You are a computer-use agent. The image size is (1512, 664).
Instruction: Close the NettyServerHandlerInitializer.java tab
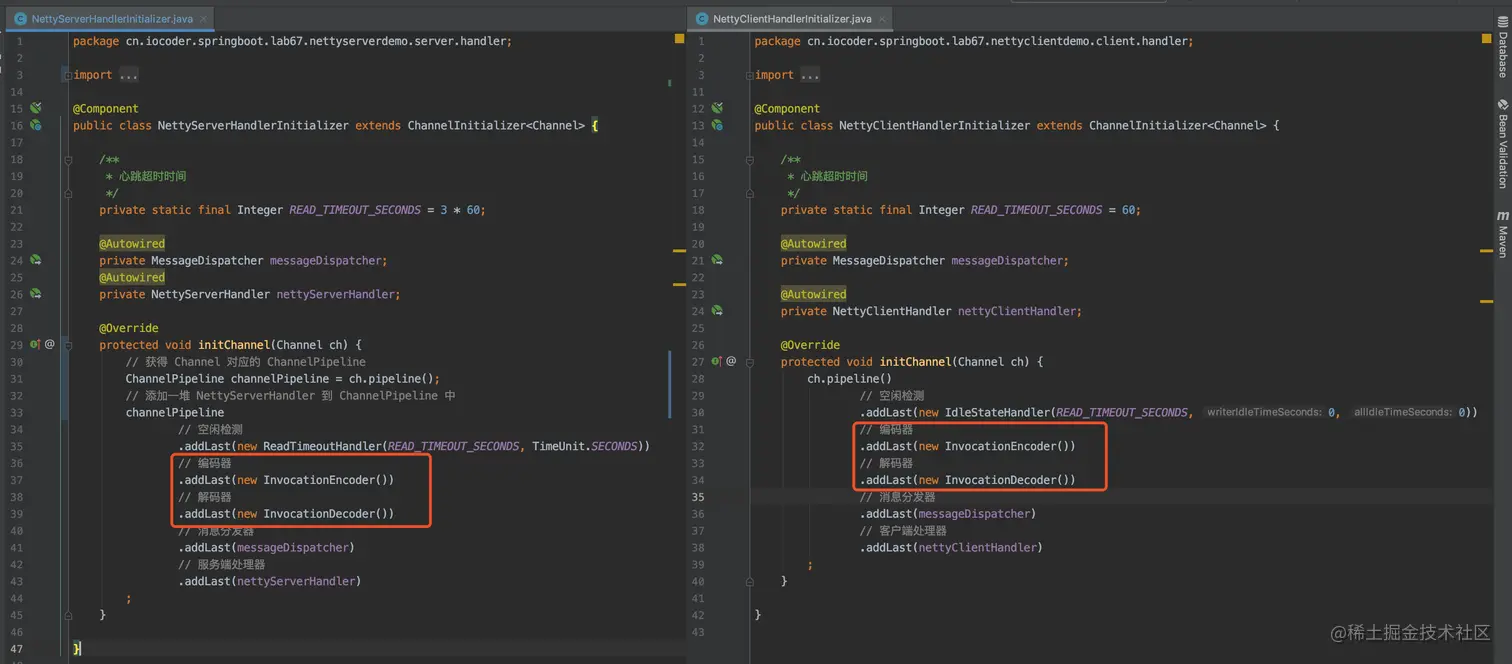point(203,19)
